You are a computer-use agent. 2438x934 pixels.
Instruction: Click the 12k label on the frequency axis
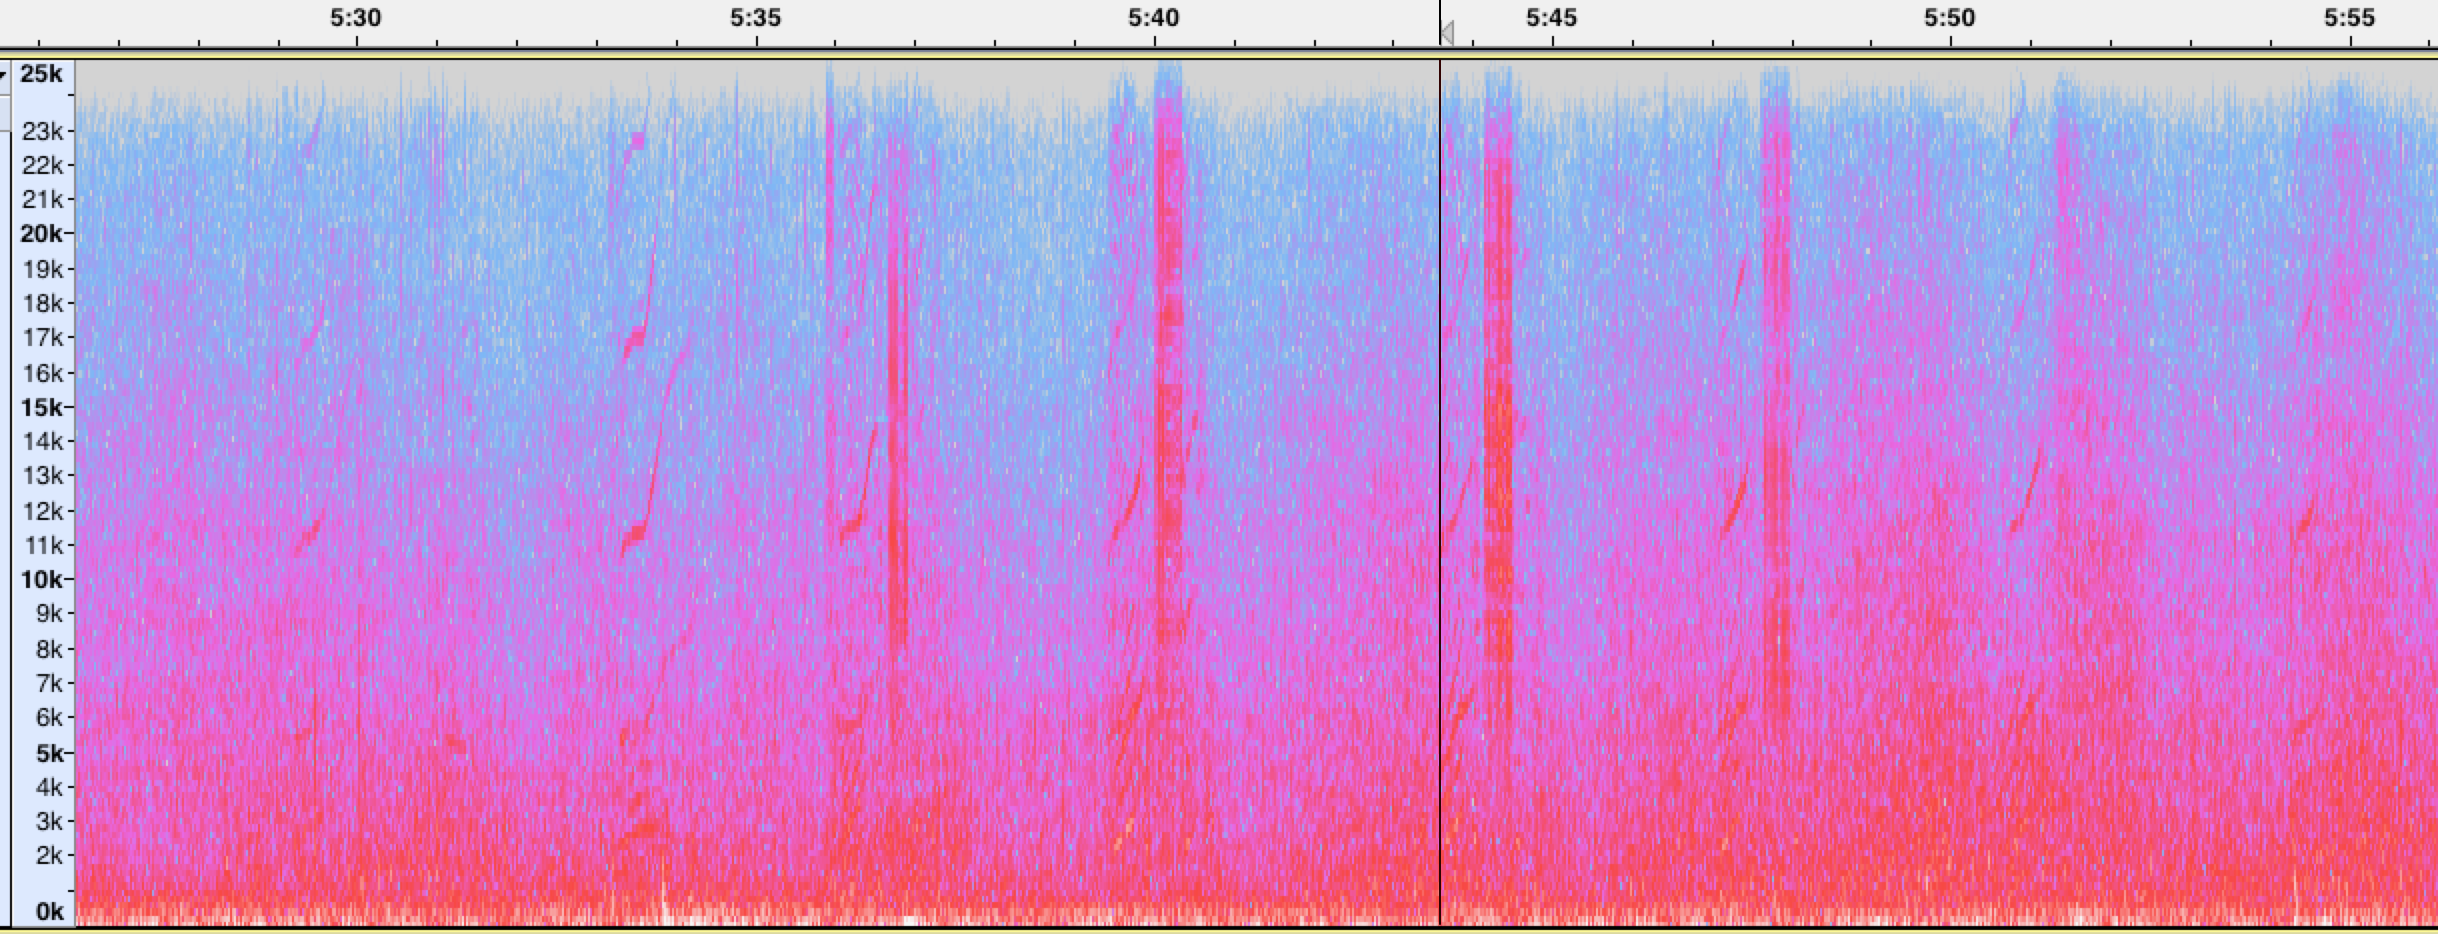pos(42,511)
